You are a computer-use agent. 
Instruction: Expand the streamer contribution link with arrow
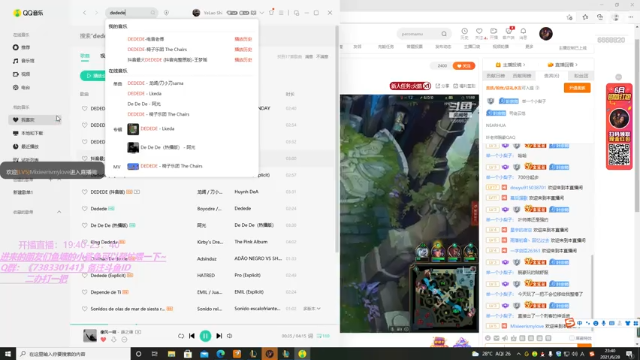[510, 64]
